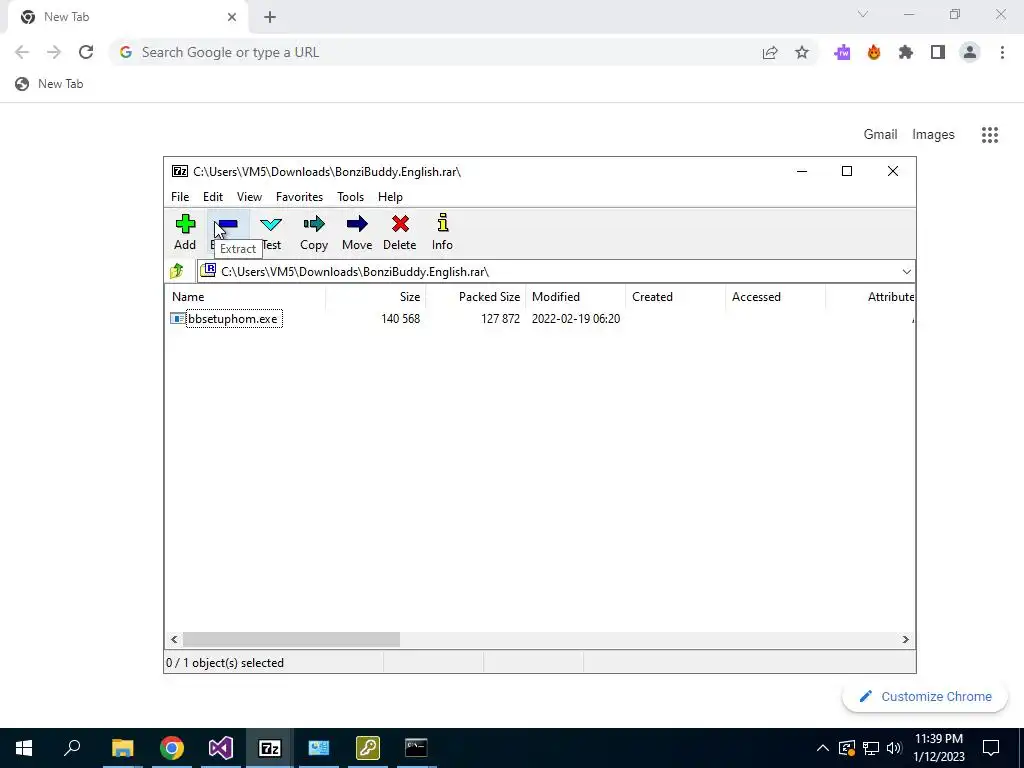
Task: Open the Google Images link
Action: click(x=933, y=135)
